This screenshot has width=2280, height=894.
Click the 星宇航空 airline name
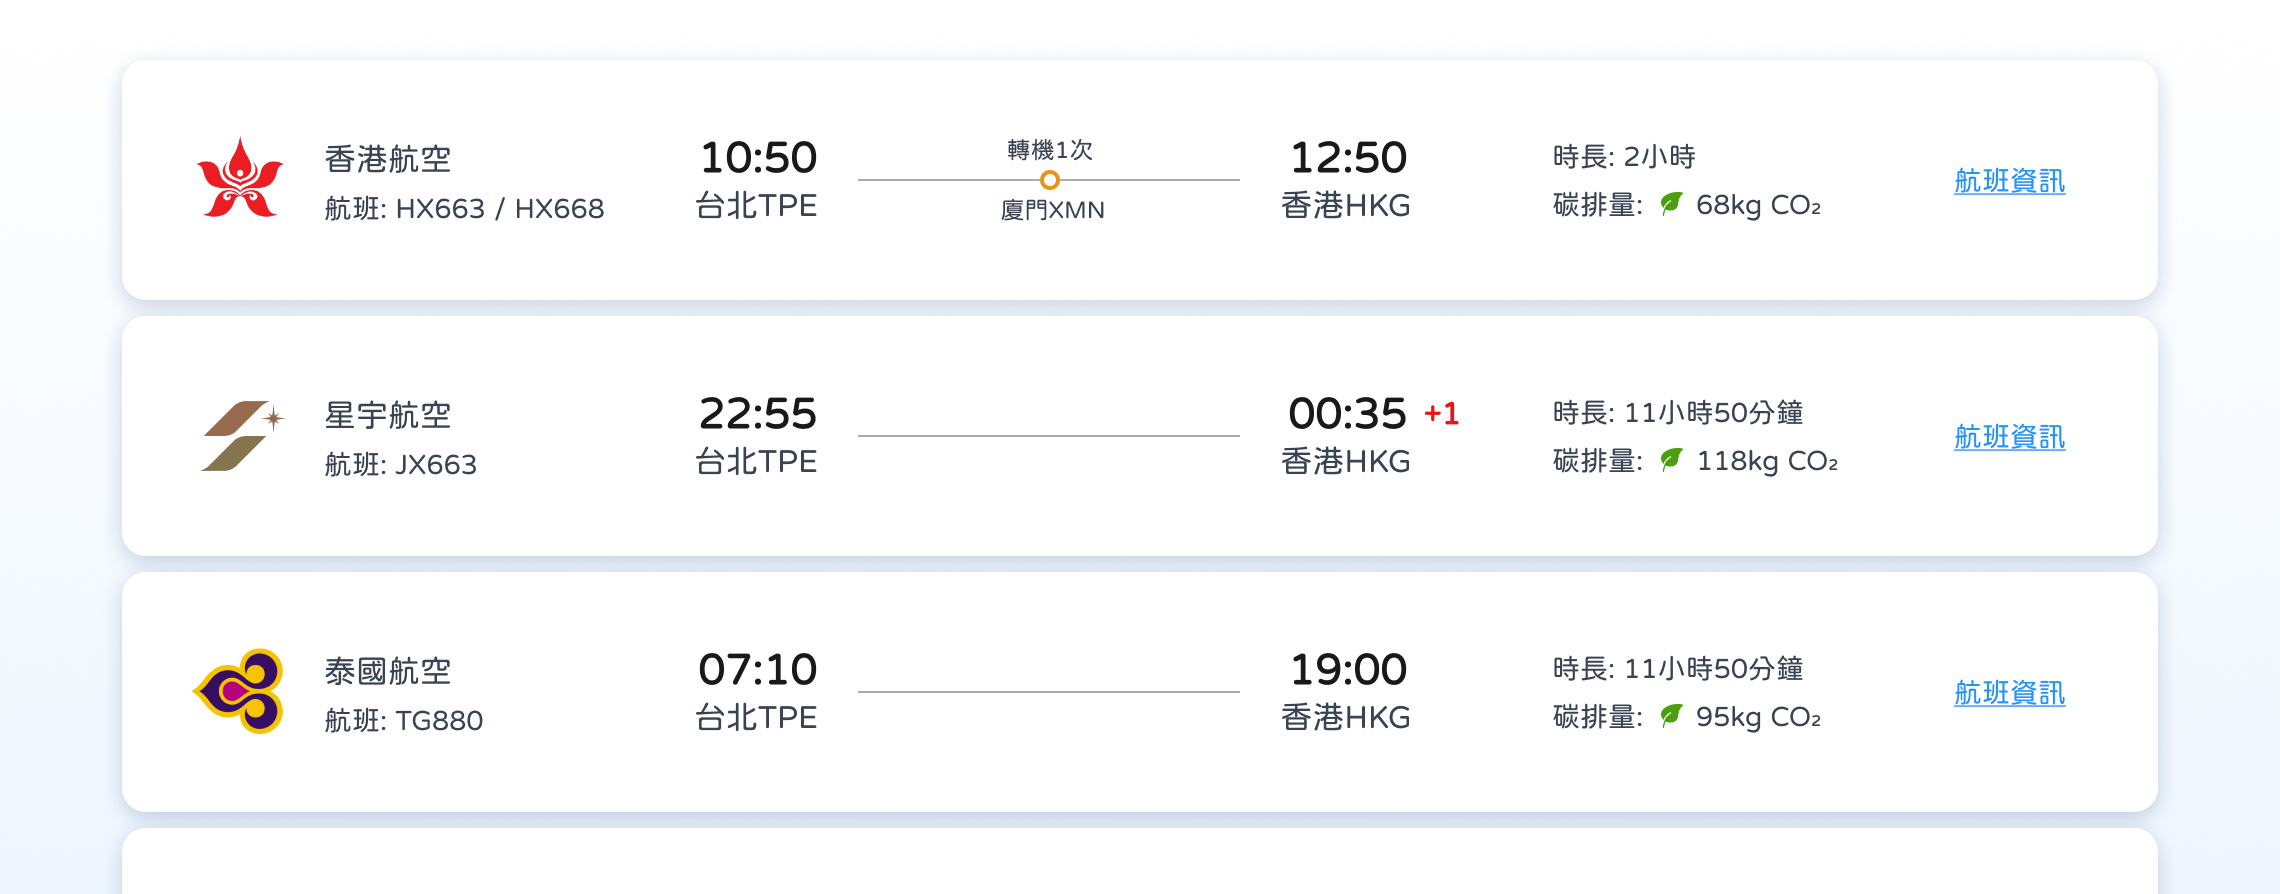388,415
